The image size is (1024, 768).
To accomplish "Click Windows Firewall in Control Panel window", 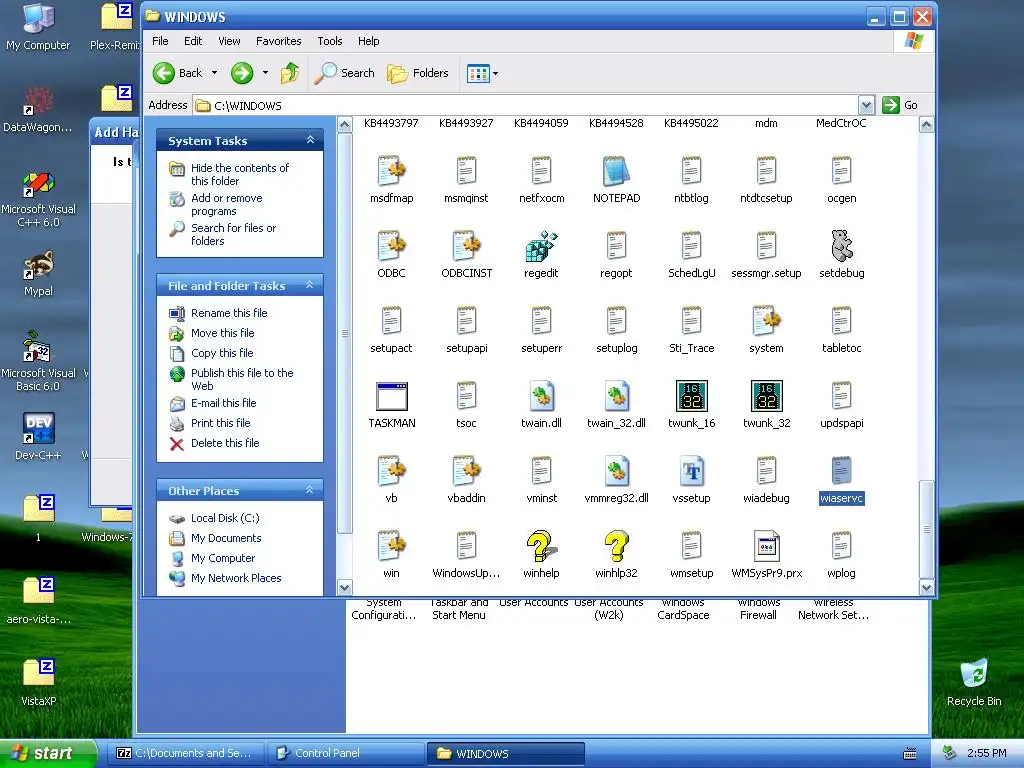I will (758, 609).
